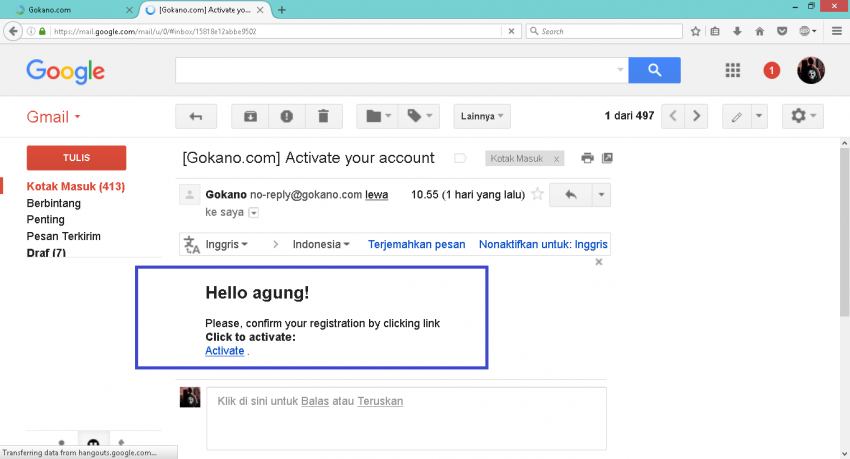Click the Google logo
Viewport: 850px width, 459px height.
(x=66, y=71)
